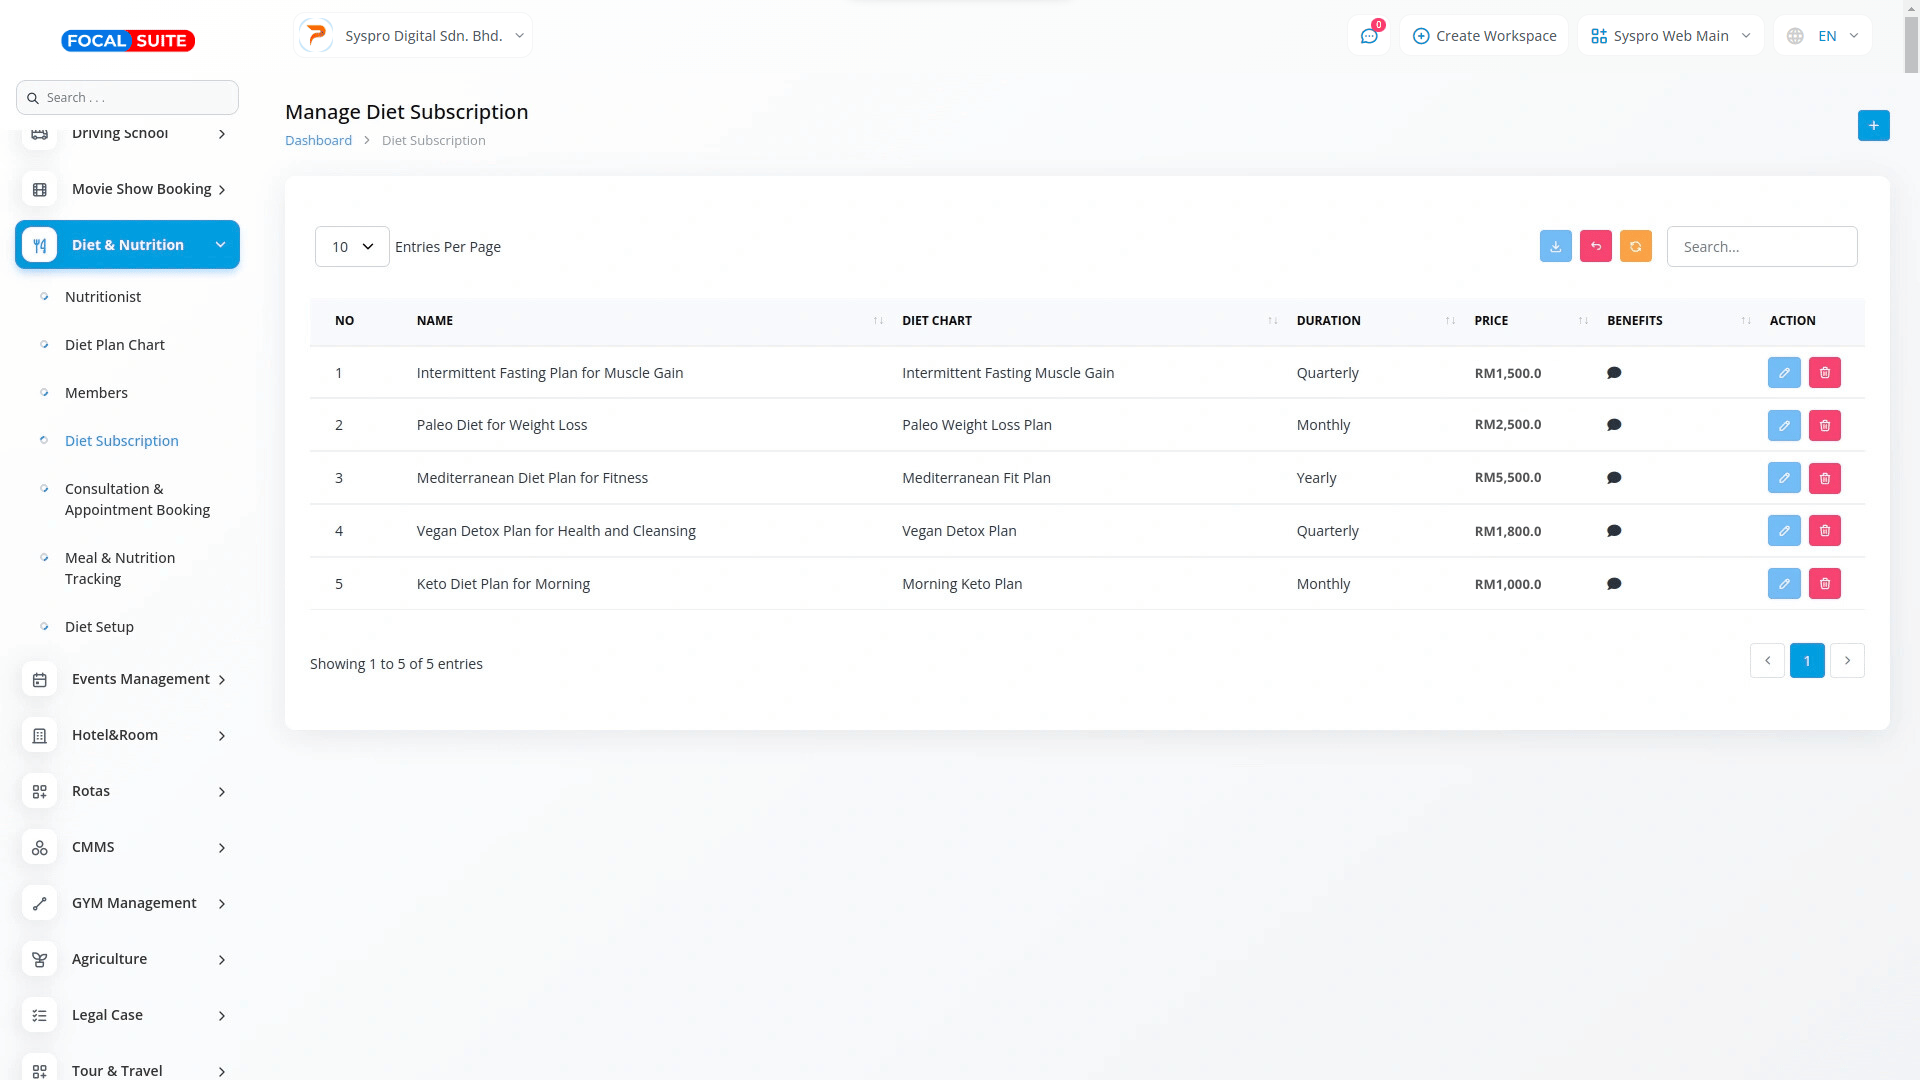
Task: Click the orange refresh icon
Action: tap(1635, 246)
